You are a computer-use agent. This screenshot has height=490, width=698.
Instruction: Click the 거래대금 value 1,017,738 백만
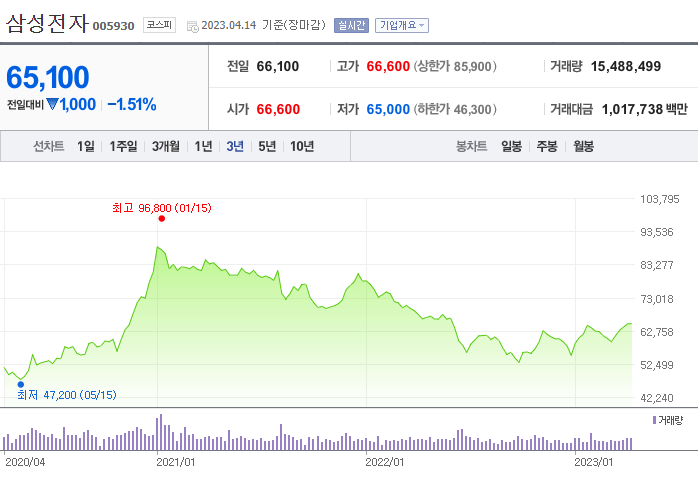pos(645,109)
